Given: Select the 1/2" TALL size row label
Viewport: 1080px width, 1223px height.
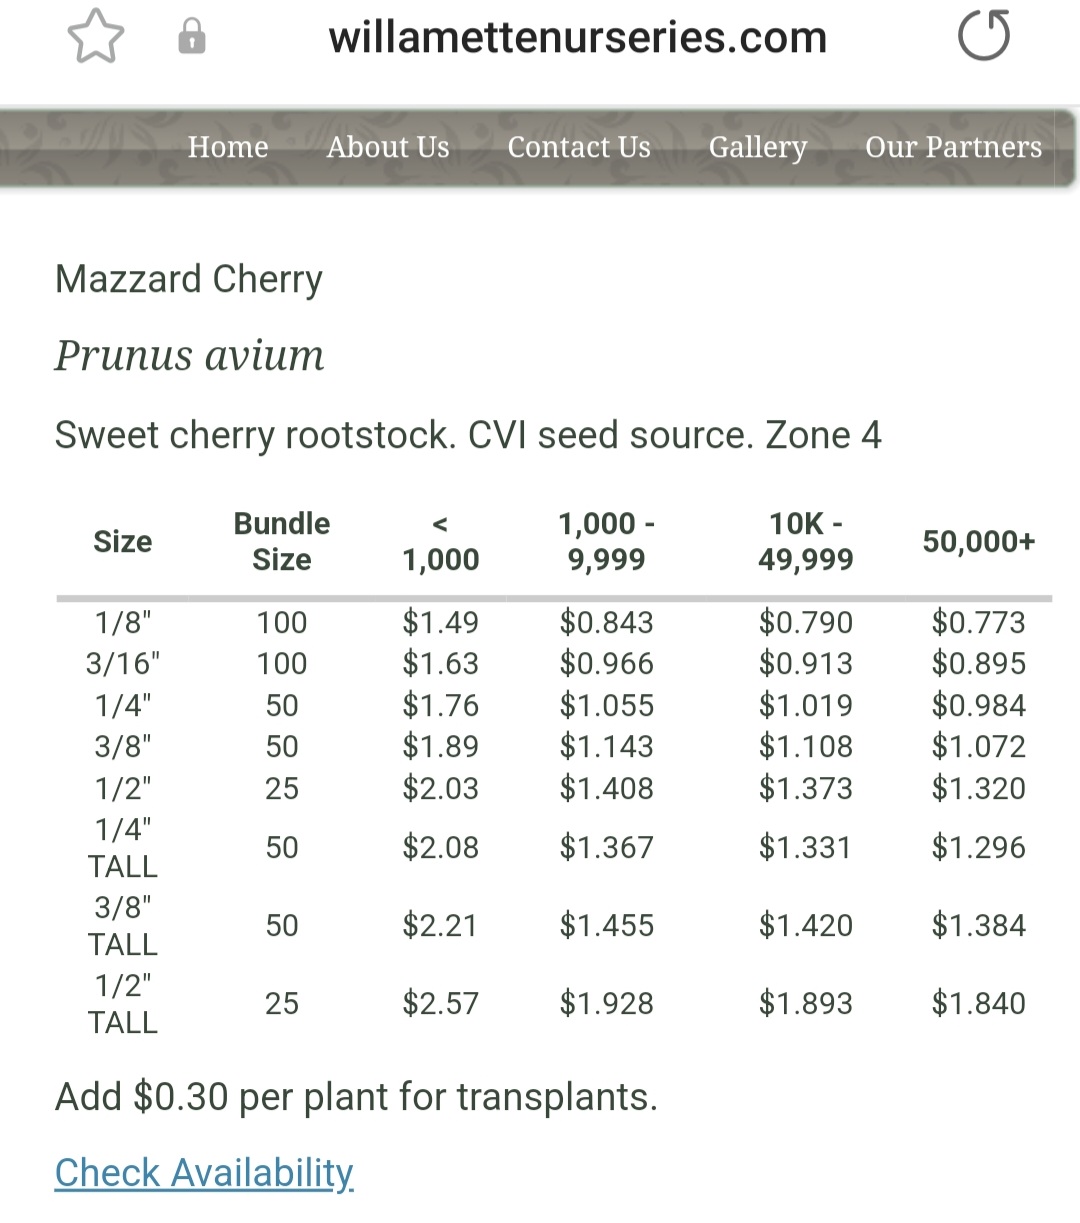Looking at the screenshot, I should [123, 1004].
